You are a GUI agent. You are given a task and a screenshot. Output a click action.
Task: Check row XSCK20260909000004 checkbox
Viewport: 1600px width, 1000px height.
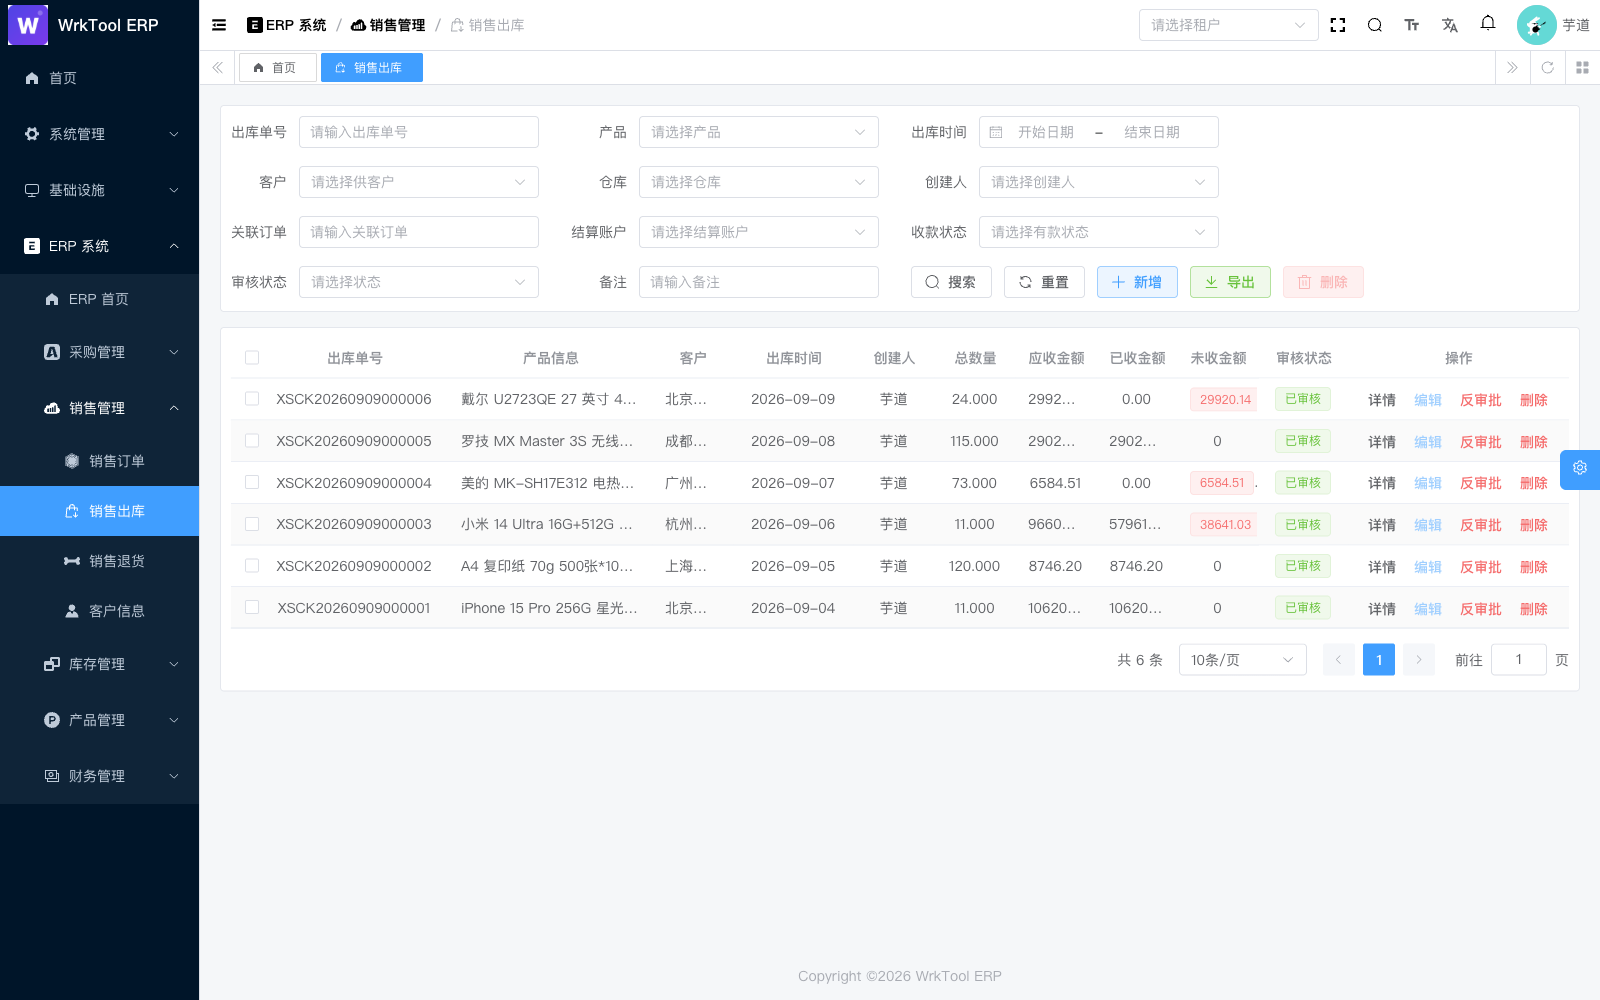click(x=252, y=483)
